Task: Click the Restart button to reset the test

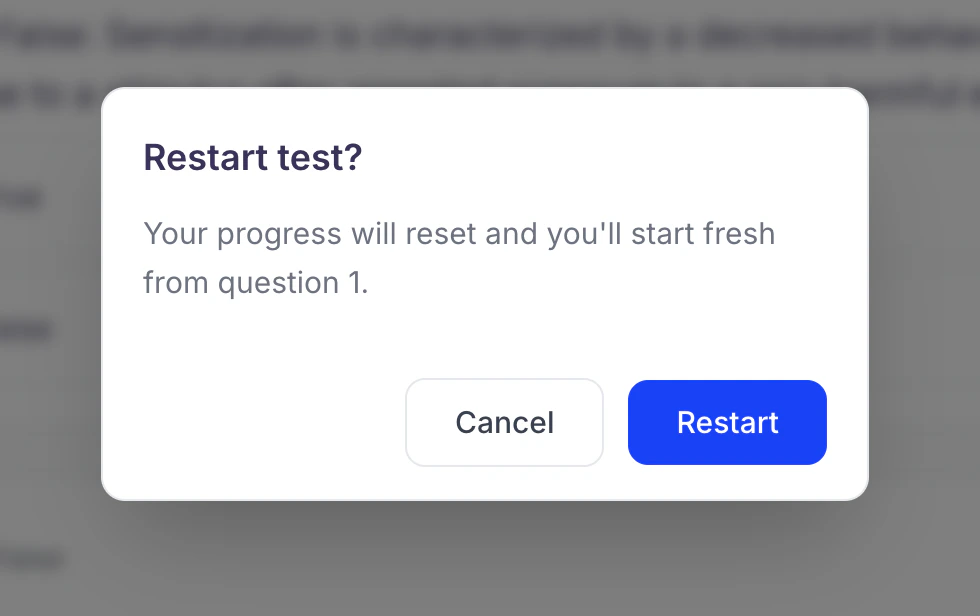Action: tap(727, 422)
